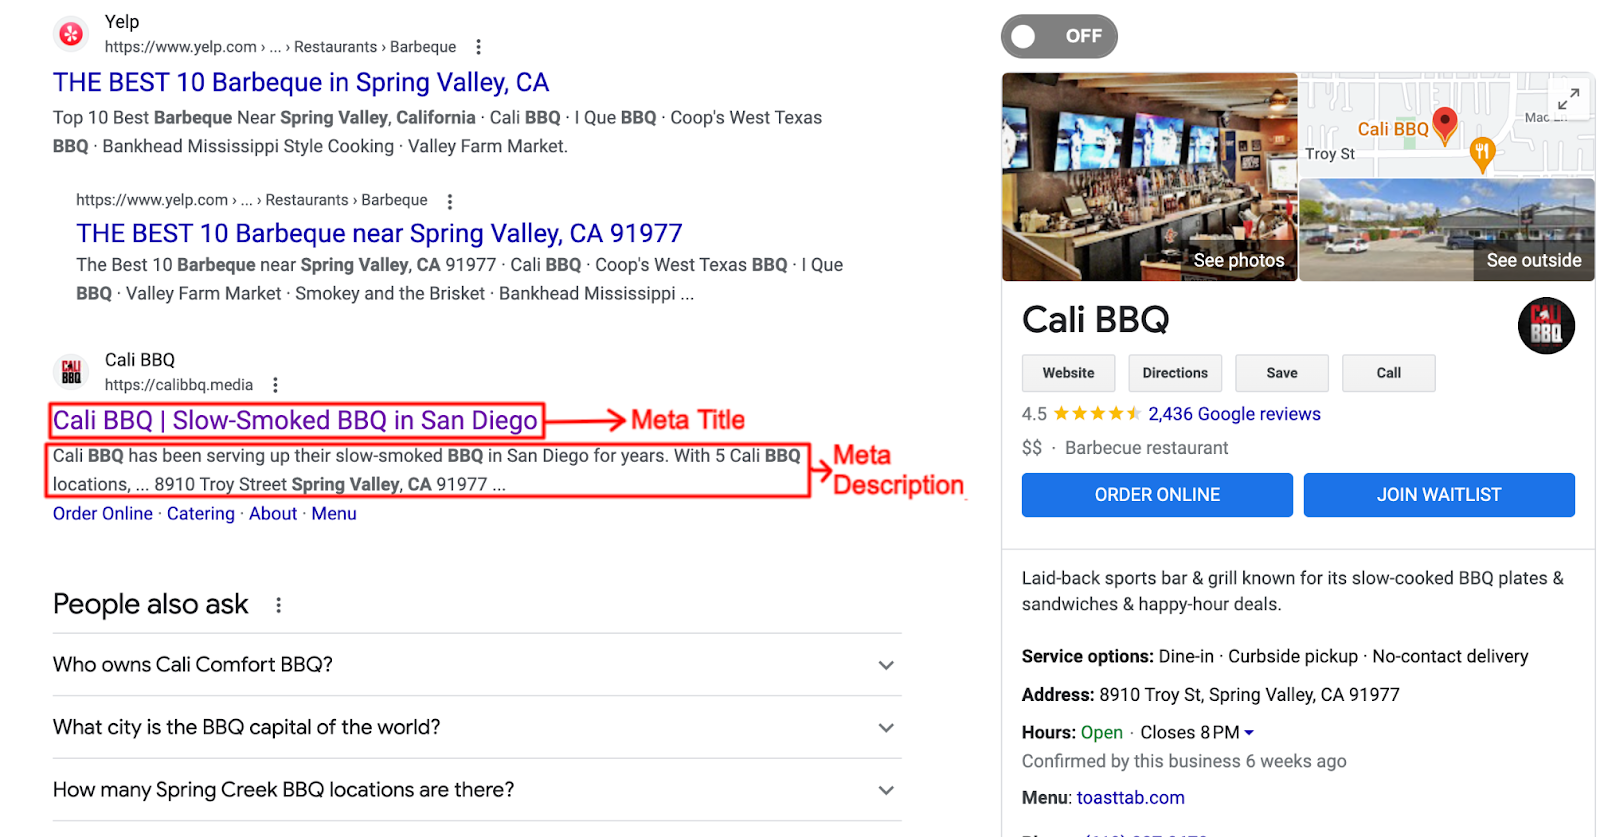Open the See photos thumbnail

[1149, 177]
